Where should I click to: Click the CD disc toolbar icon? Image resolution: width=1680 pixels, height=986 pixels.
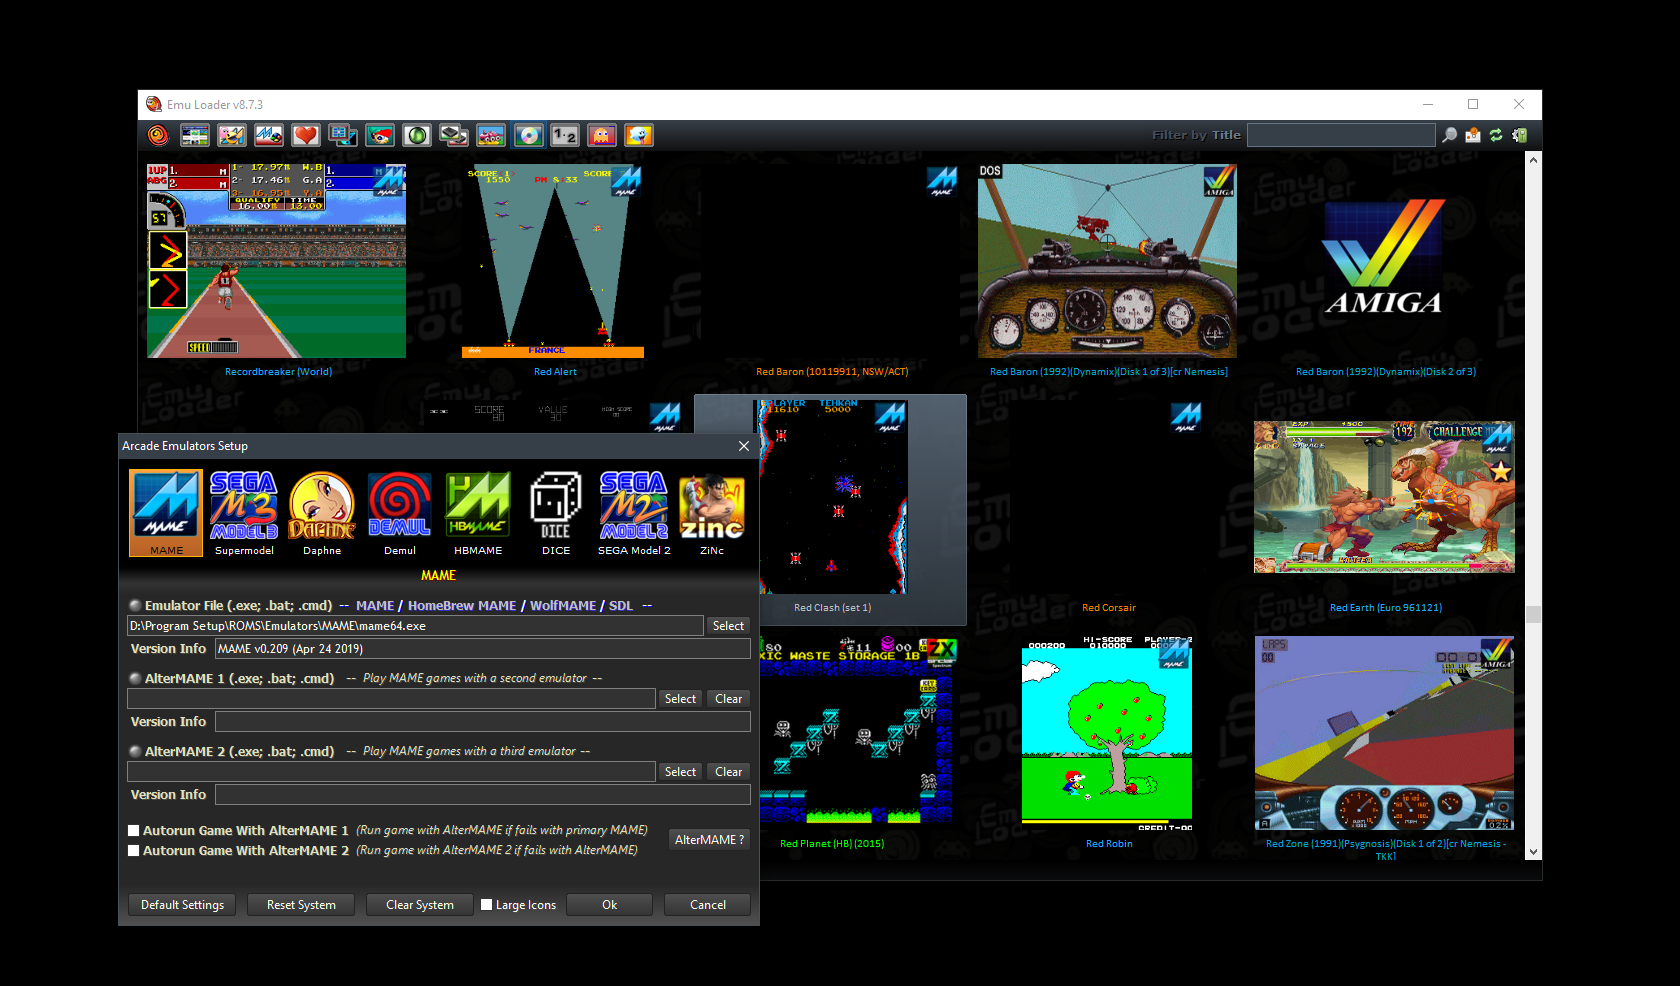(529, 135)
